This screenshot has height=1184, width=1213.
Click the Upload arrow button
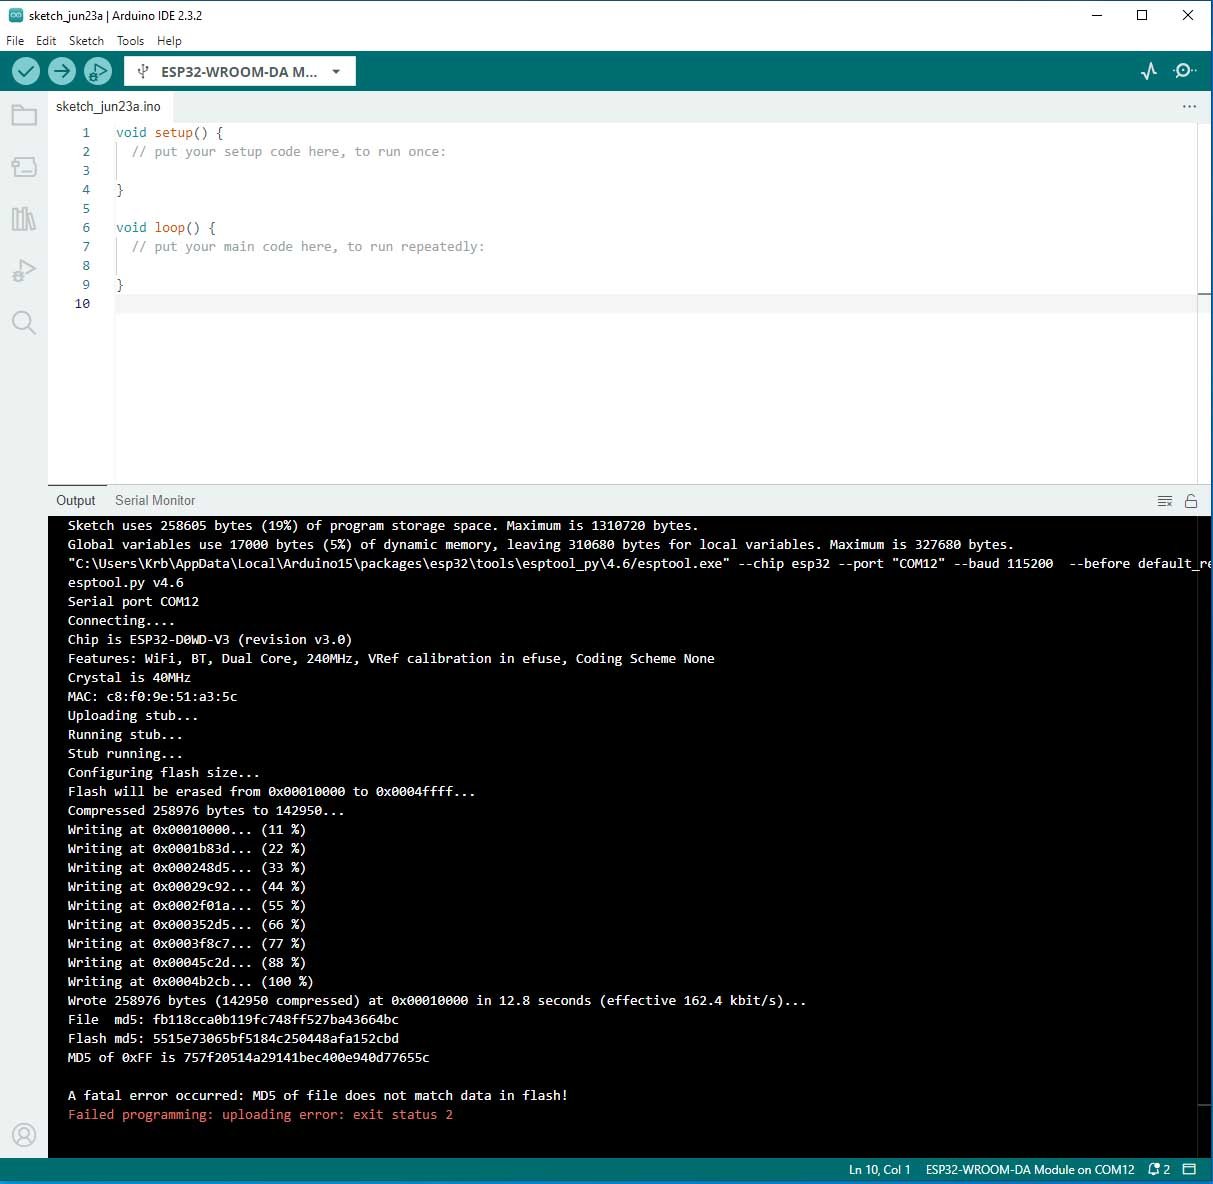pos(62,71)
